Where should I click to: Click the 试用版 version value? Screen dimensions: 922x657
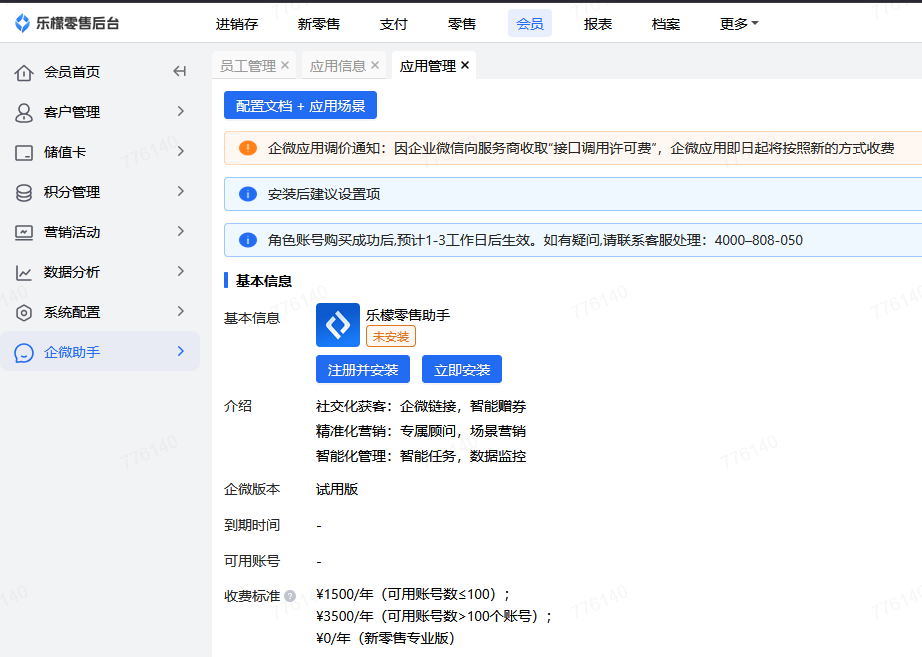point(337,489)
